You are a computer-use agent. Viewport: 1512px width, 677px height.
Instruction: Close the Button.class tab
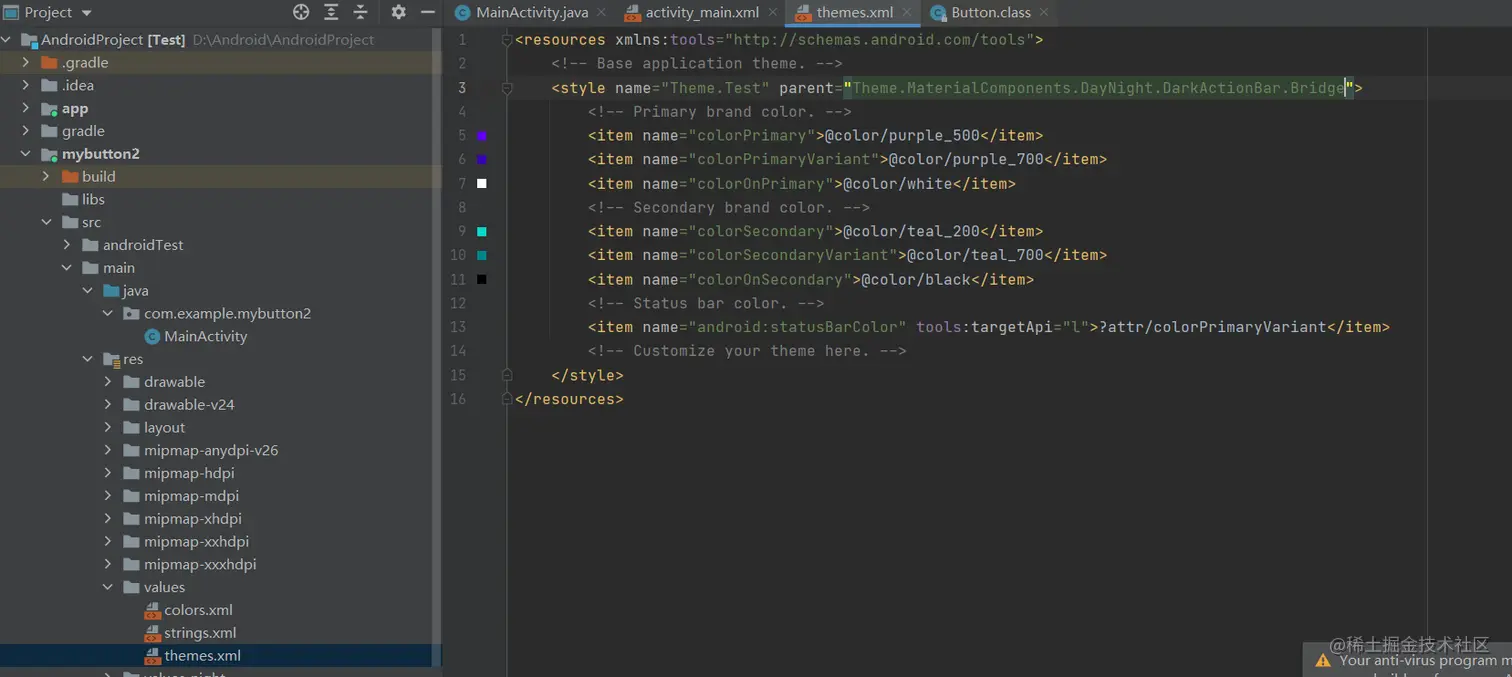coord(1044,13)
